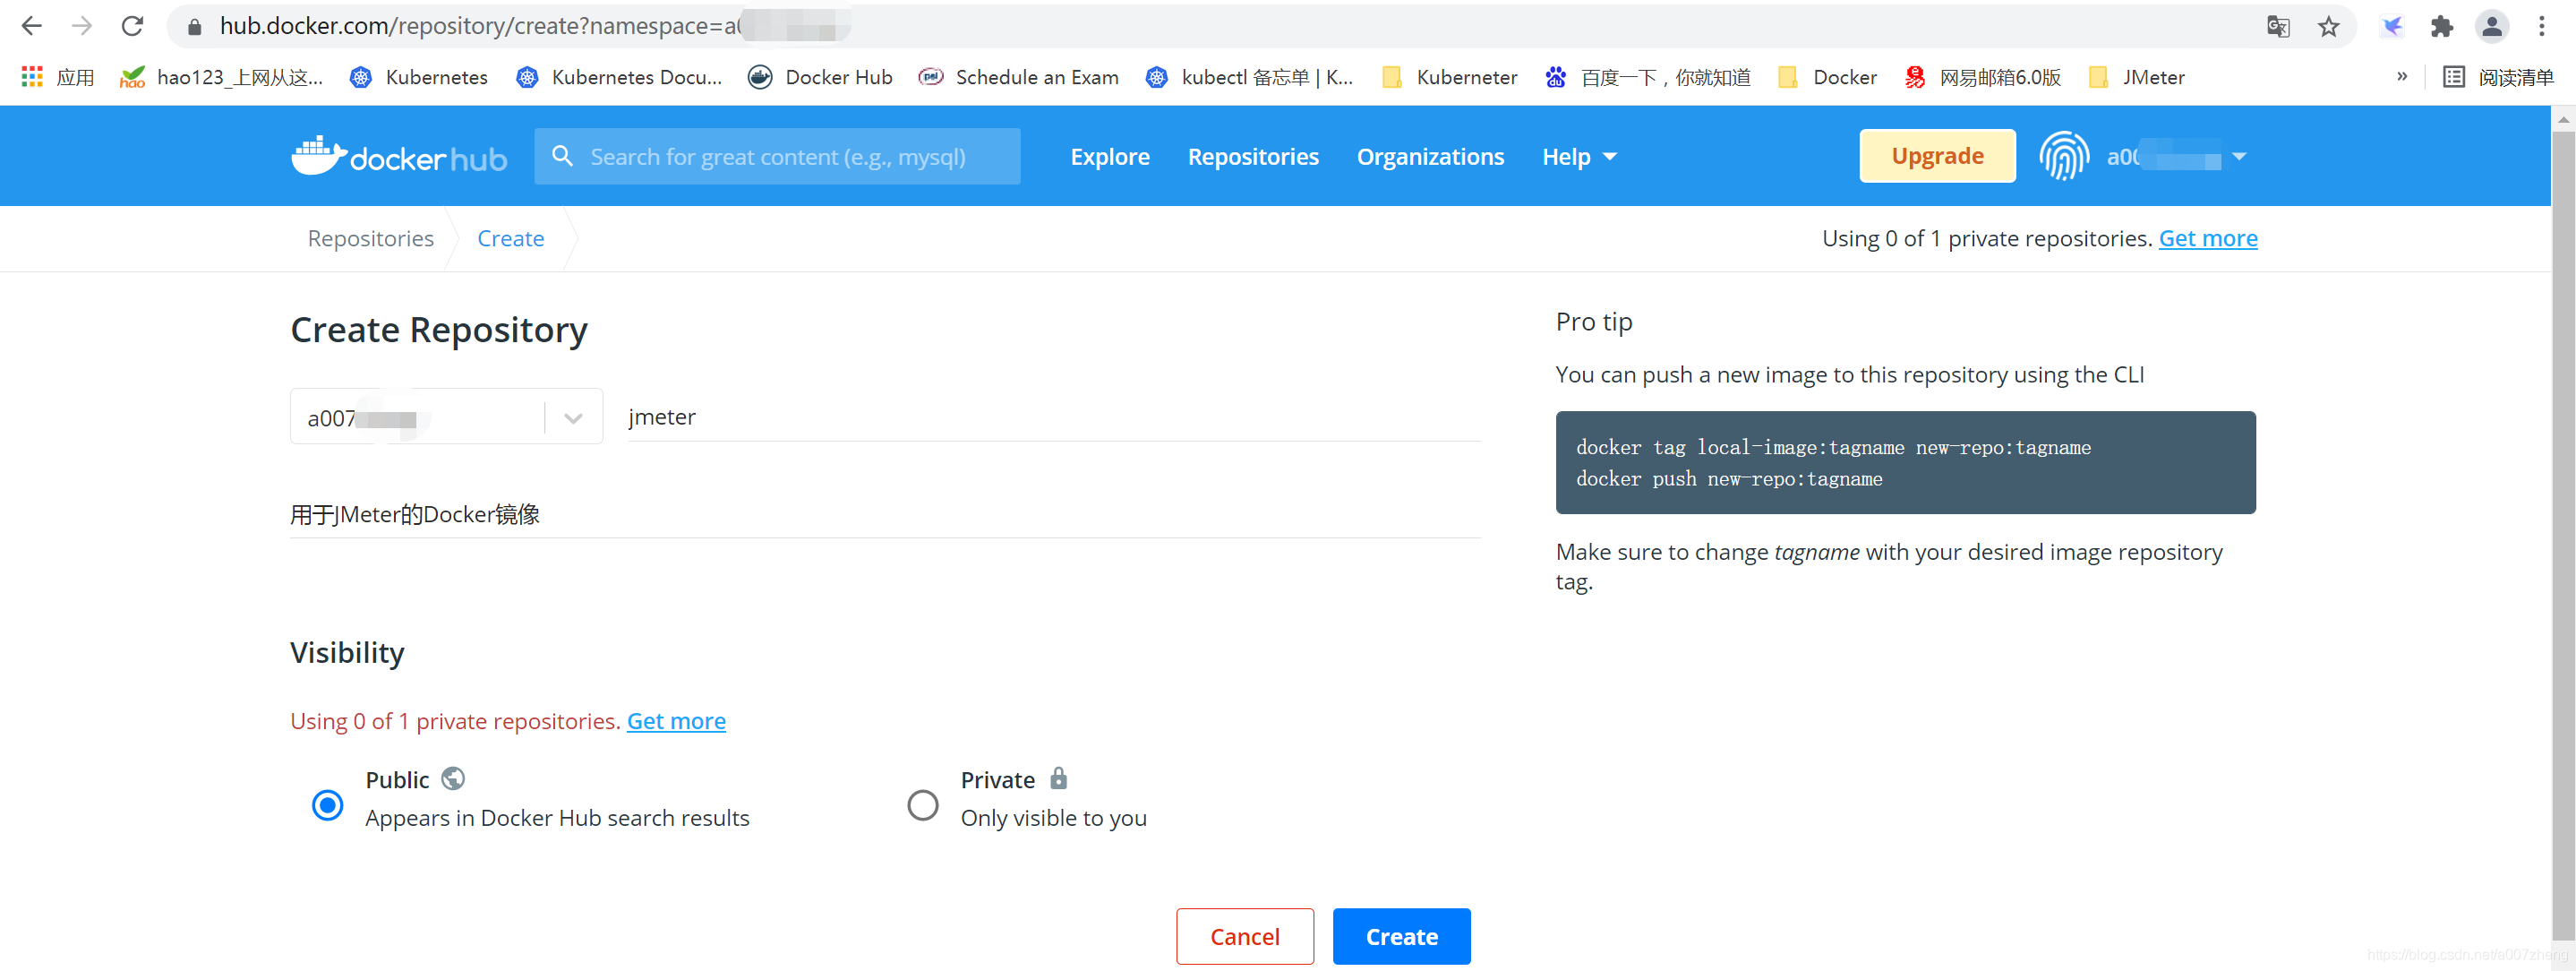2576x971 pixels.
Task: Bookmark page with star icon
Action: (2329, 27)
